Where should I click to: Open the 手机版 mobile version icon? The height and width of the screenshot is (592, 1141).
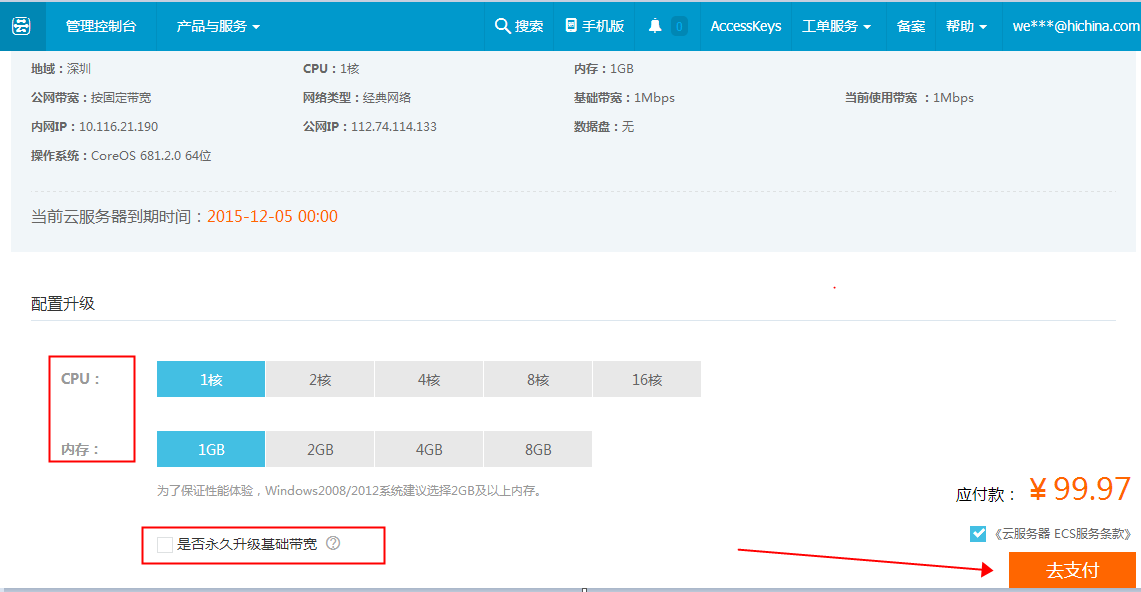(x=571, y=26)
